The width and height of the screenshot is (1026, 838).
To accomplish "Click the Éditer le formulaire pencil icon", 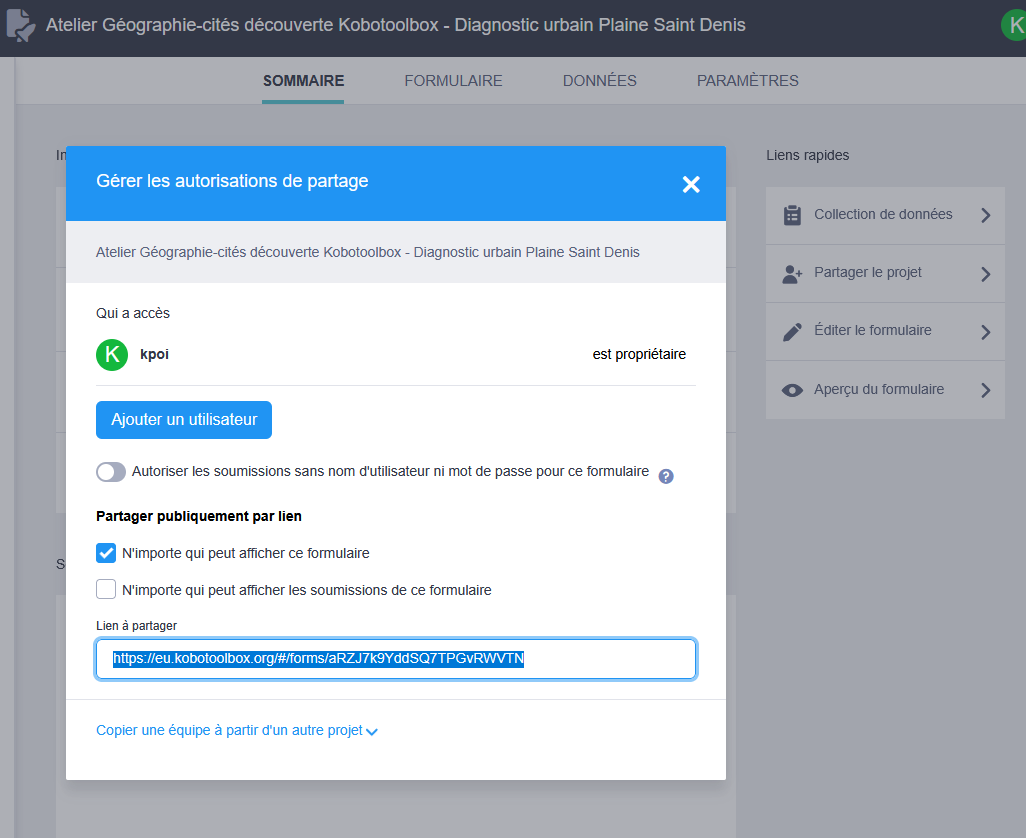I will pos(792,332).
